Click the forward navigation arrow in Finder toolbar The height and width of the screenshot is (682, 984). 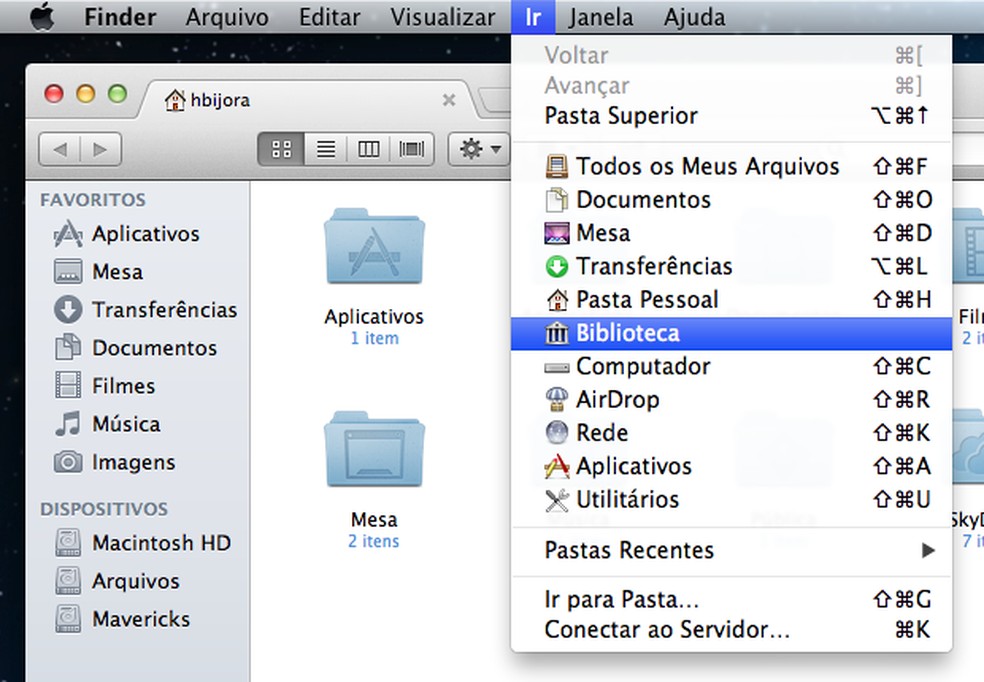tap(100, 150)
